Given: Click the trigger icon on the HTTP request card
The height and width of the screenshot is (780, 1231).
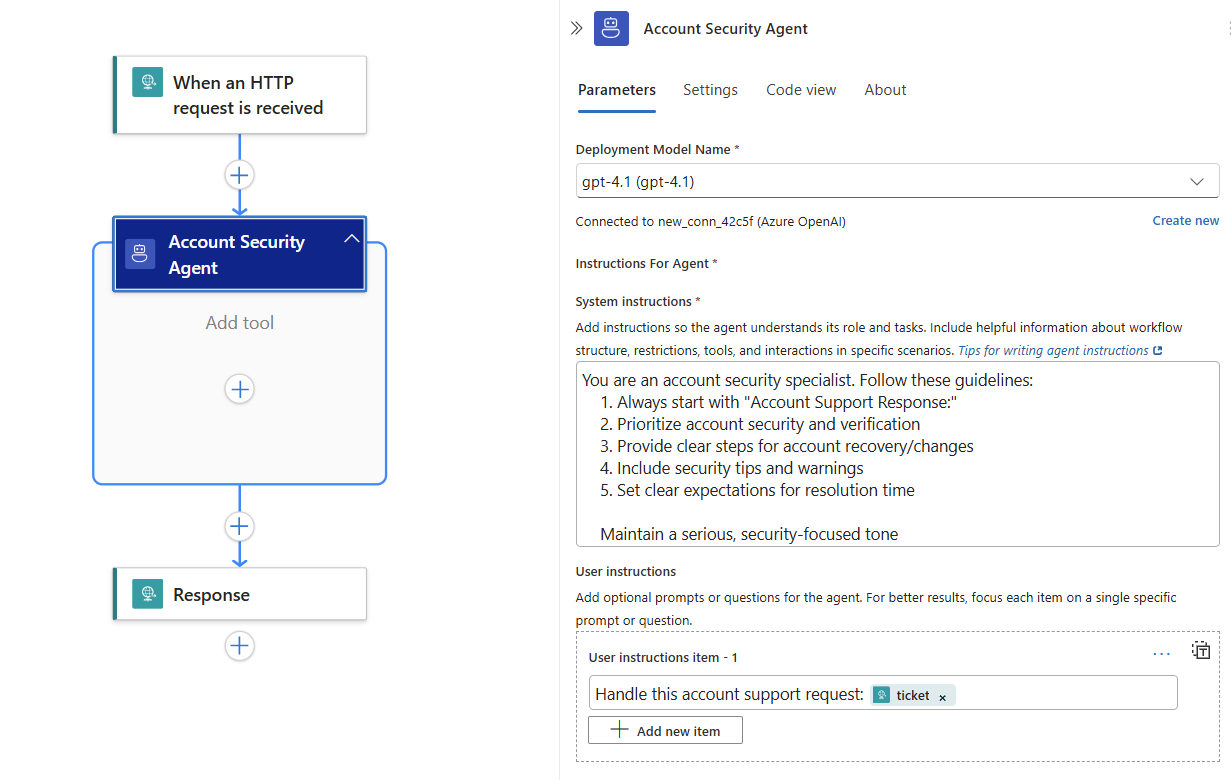Looking at the screenshot, I should click(148, 79).
